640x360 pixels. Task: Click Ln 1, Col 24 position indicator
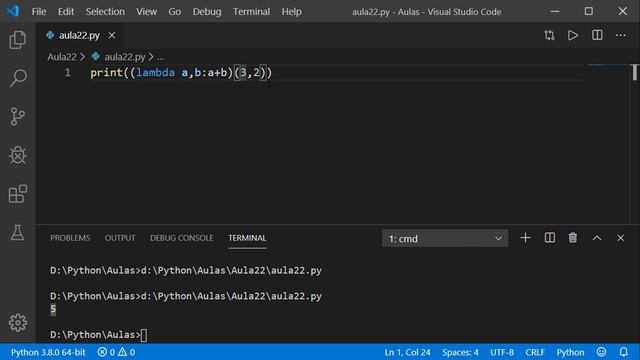coord(407,352)
